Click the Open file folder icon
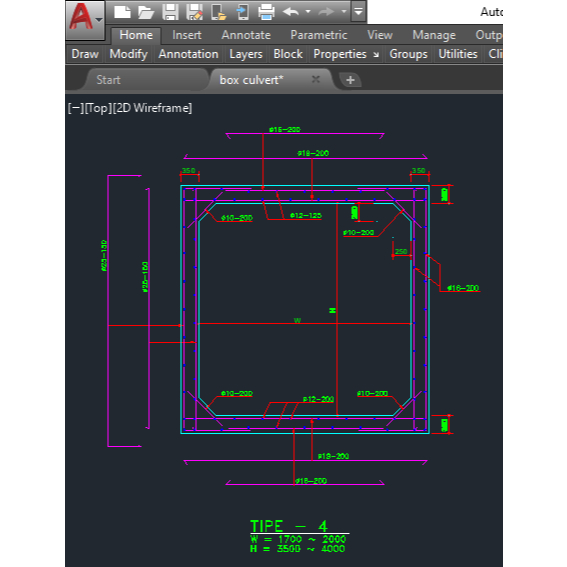The width and height of the screenshot is (567, 567). tap(146, 12)
